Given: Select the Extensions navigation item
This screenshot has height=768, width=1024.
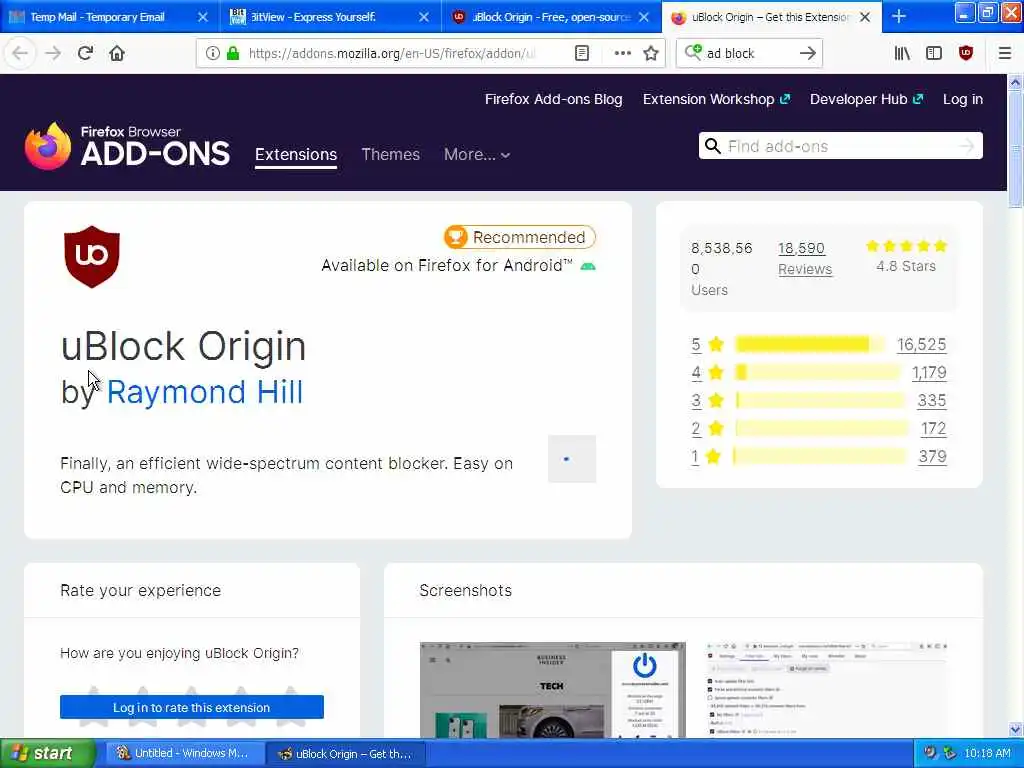Looking at the screenshot, I should [x=296, y=155].
